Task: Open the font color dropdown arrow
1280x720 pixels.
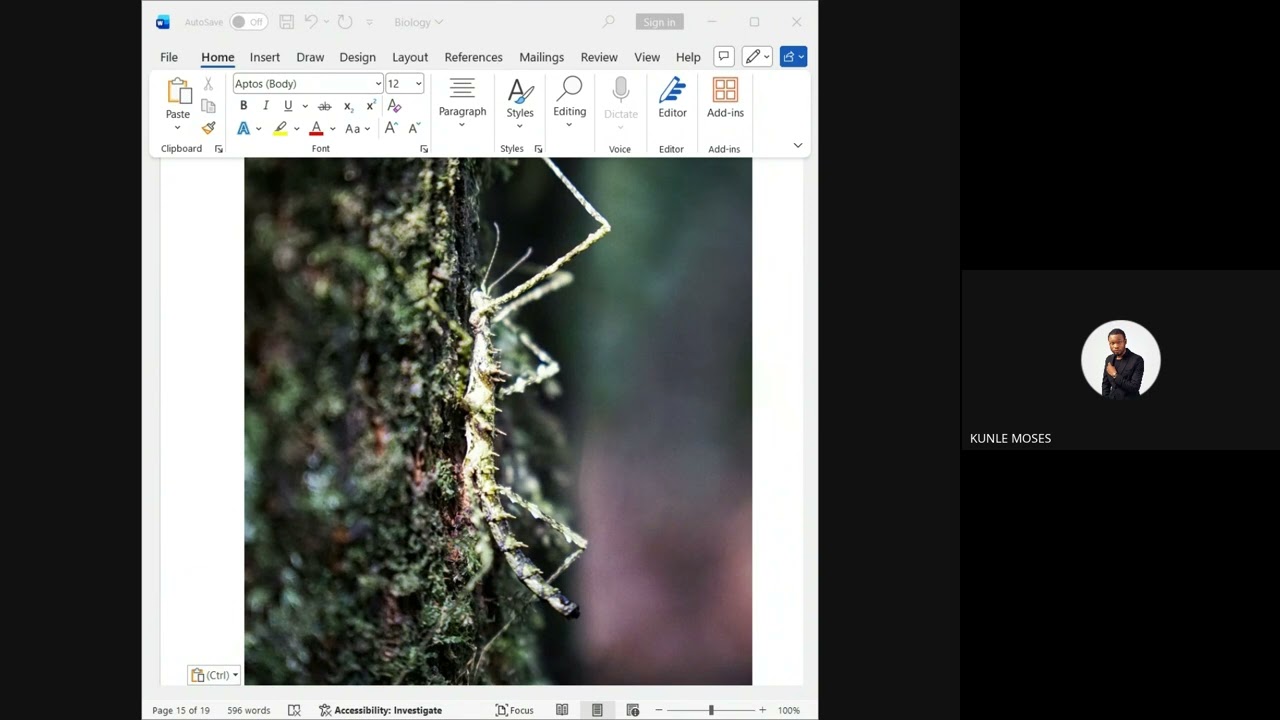Action: 332,129
